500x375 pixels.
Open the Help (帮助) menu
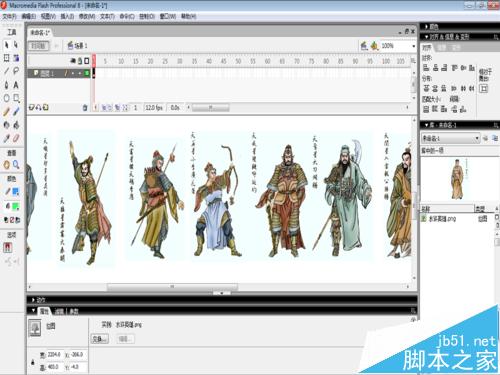188,16
